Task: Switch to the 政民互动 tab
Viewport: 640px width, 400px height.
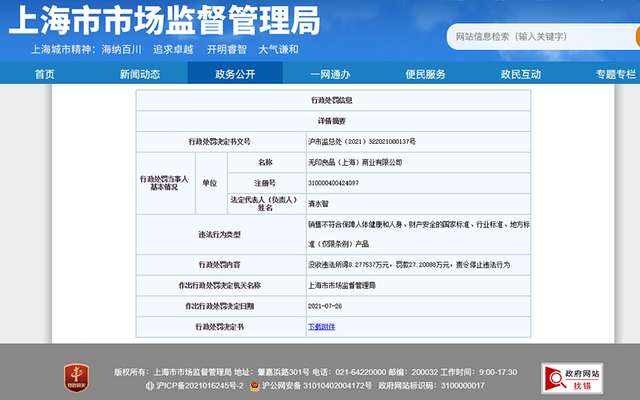Action: pyautogui.click(x=520, y=74)
